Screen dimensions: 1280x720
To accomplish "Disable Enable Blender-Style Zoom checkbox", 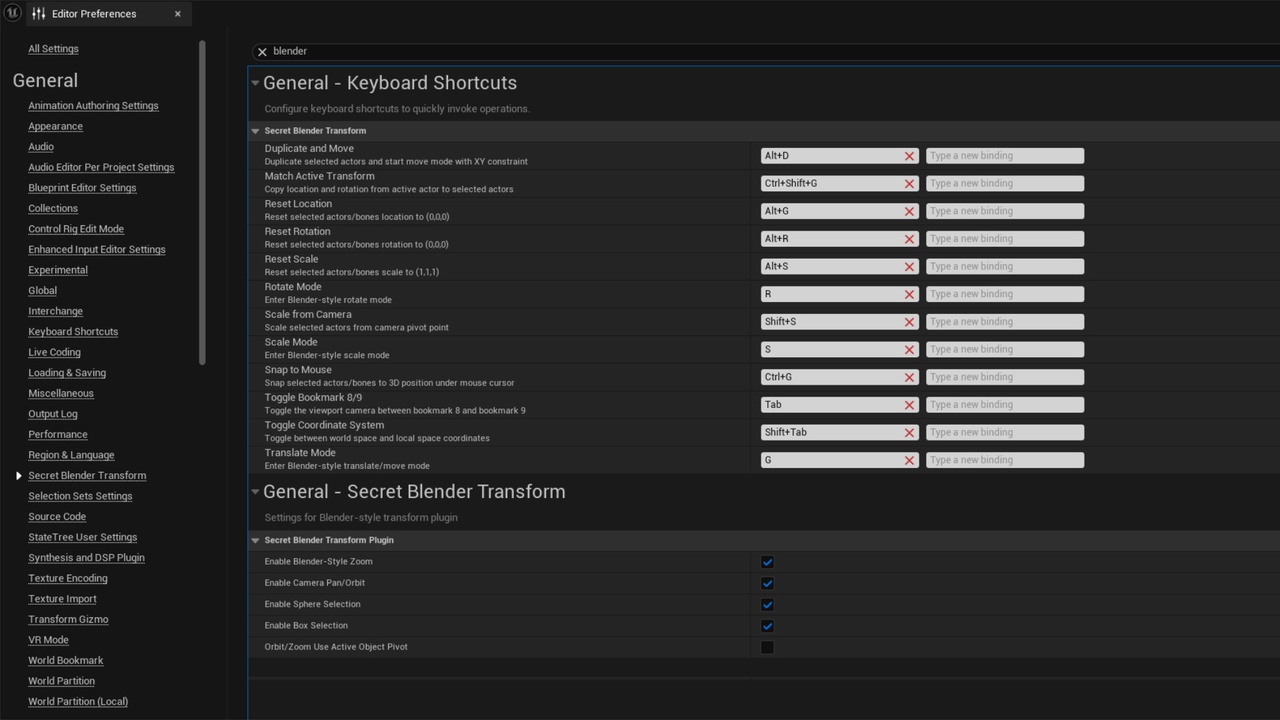I will pos(767,562).
